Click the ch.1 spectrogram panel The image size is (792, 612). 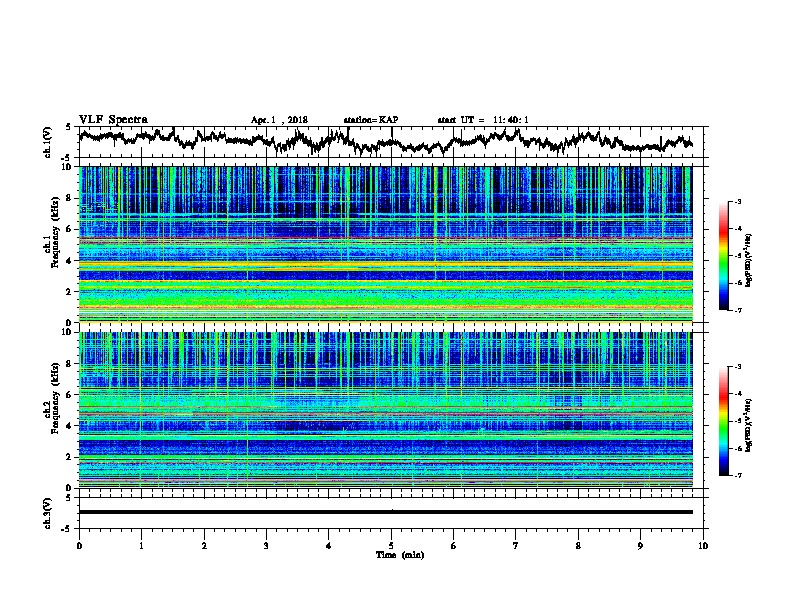[385, 244]
